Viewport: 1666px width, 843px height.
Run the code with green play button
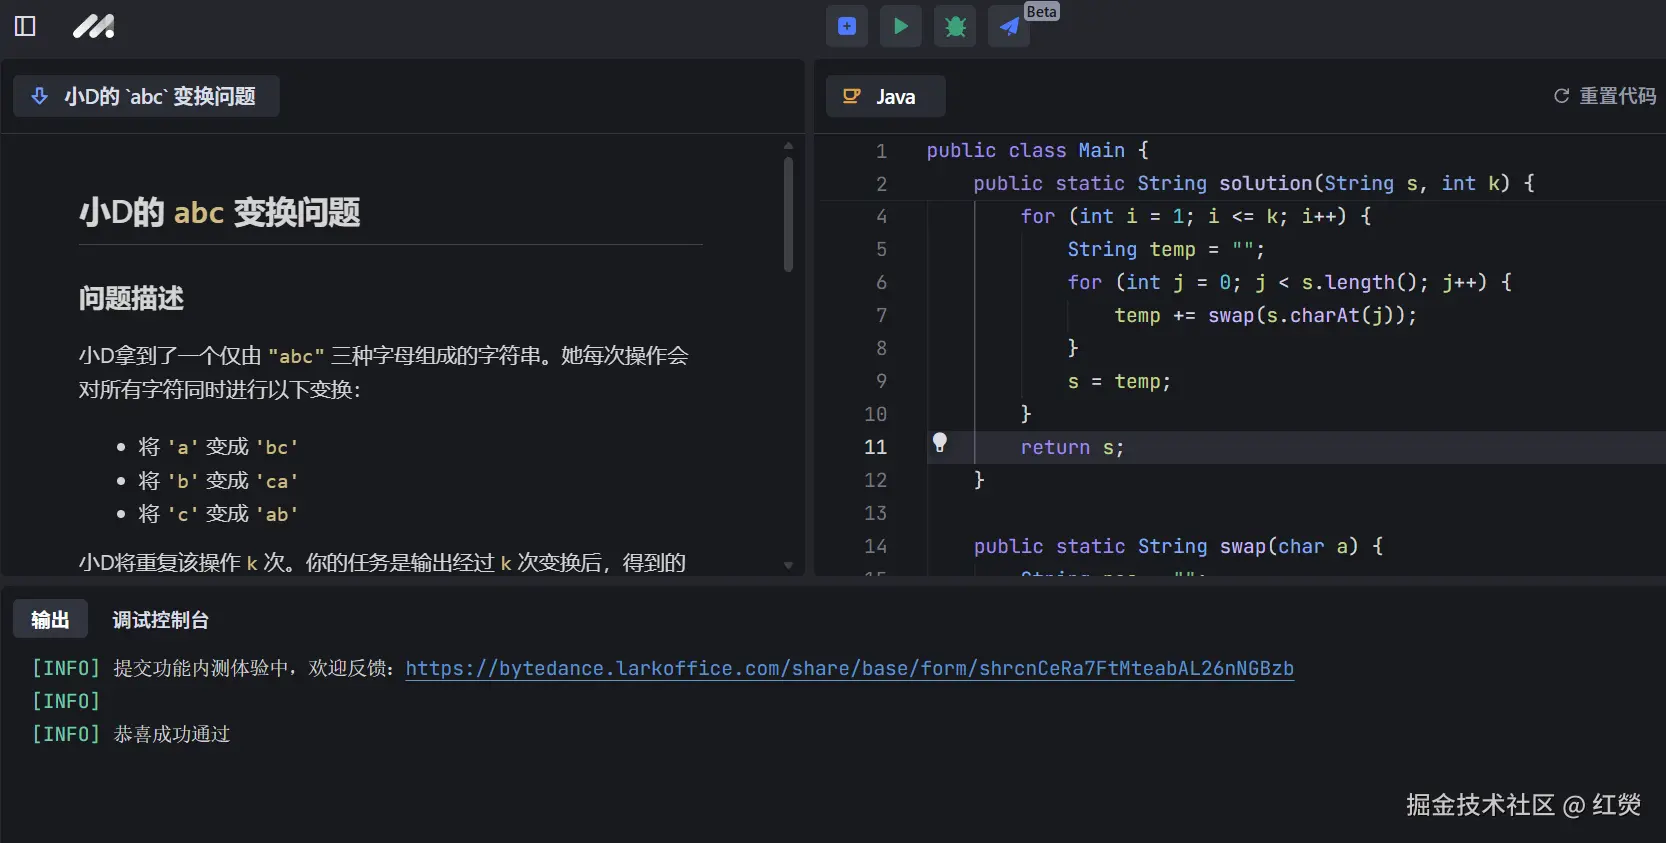901,26
